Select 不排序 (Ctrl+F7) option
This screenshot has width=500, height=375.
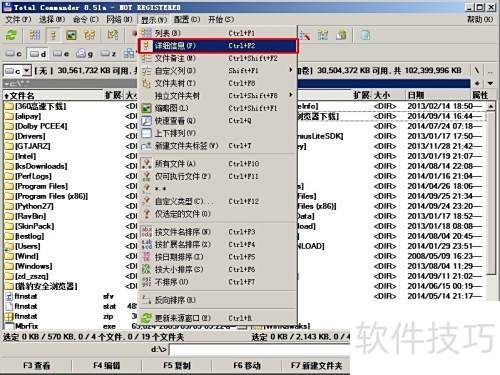pyautogui.click(x=217, y=282)
